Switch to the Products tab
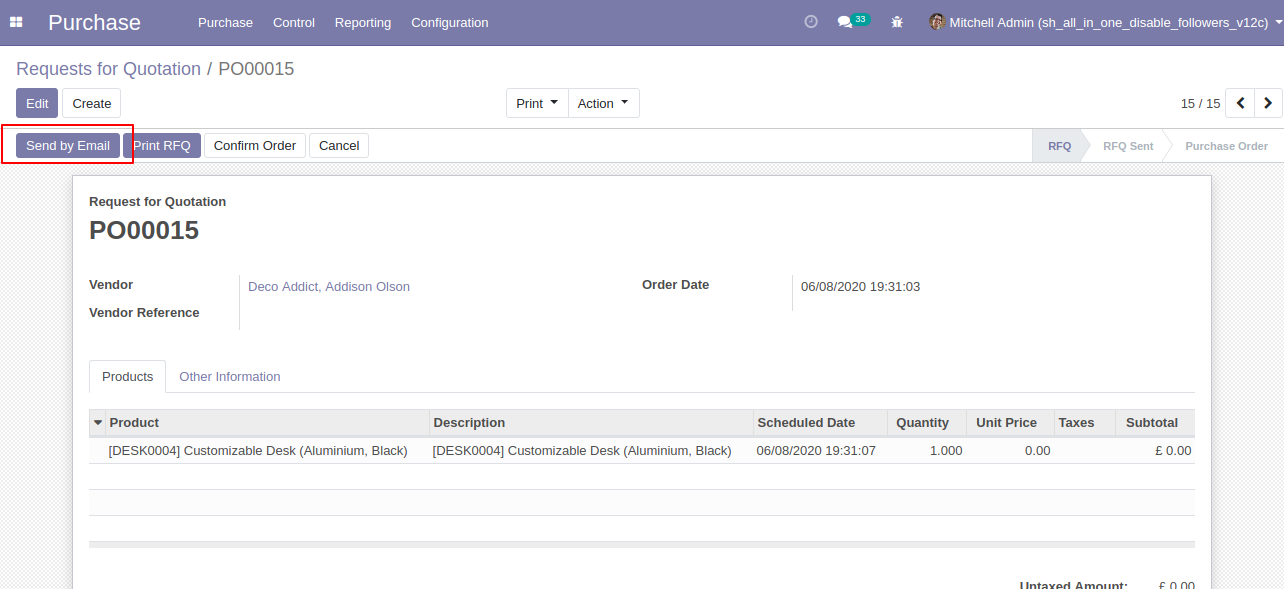Viewport: 1284px width, 589px height. [x=128, y=377]
